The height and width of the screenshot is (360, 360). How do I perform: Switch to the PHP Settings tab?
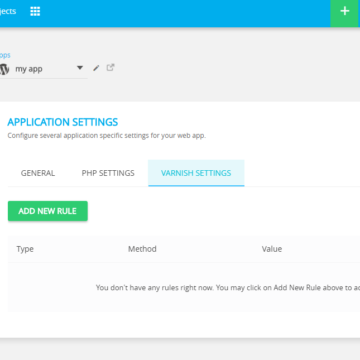point(108,173)
